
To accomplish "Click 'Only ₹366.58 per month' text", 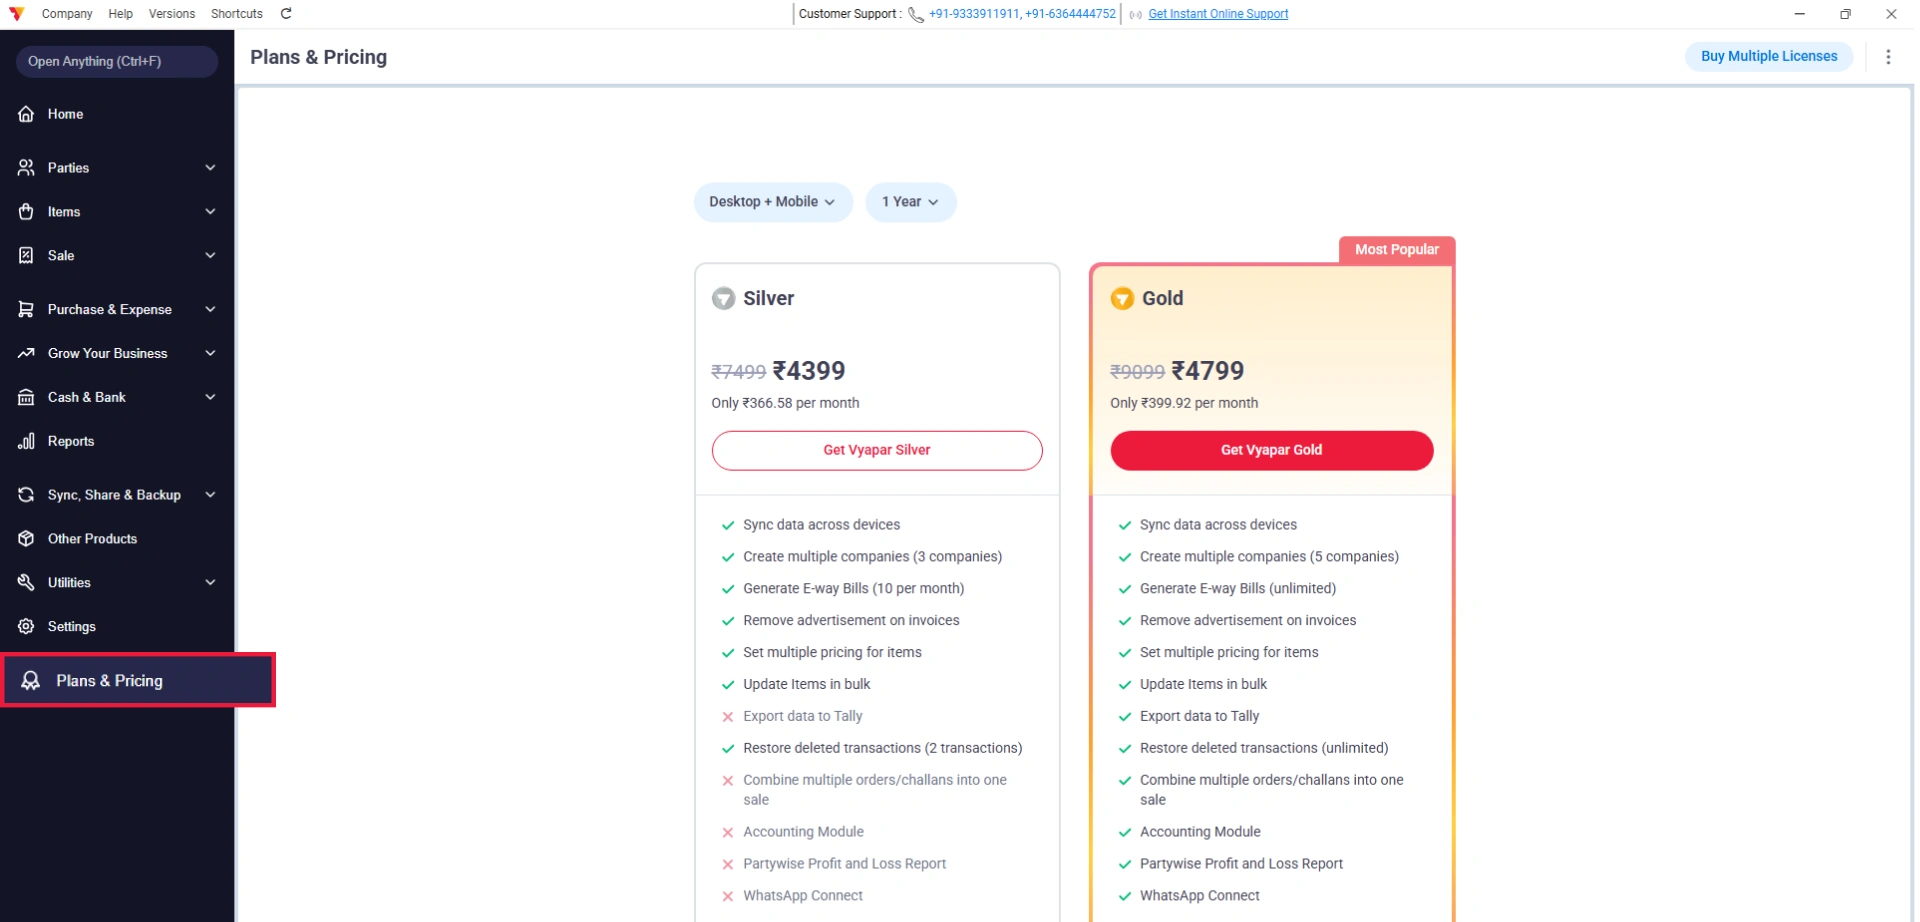I will [785, 403].
